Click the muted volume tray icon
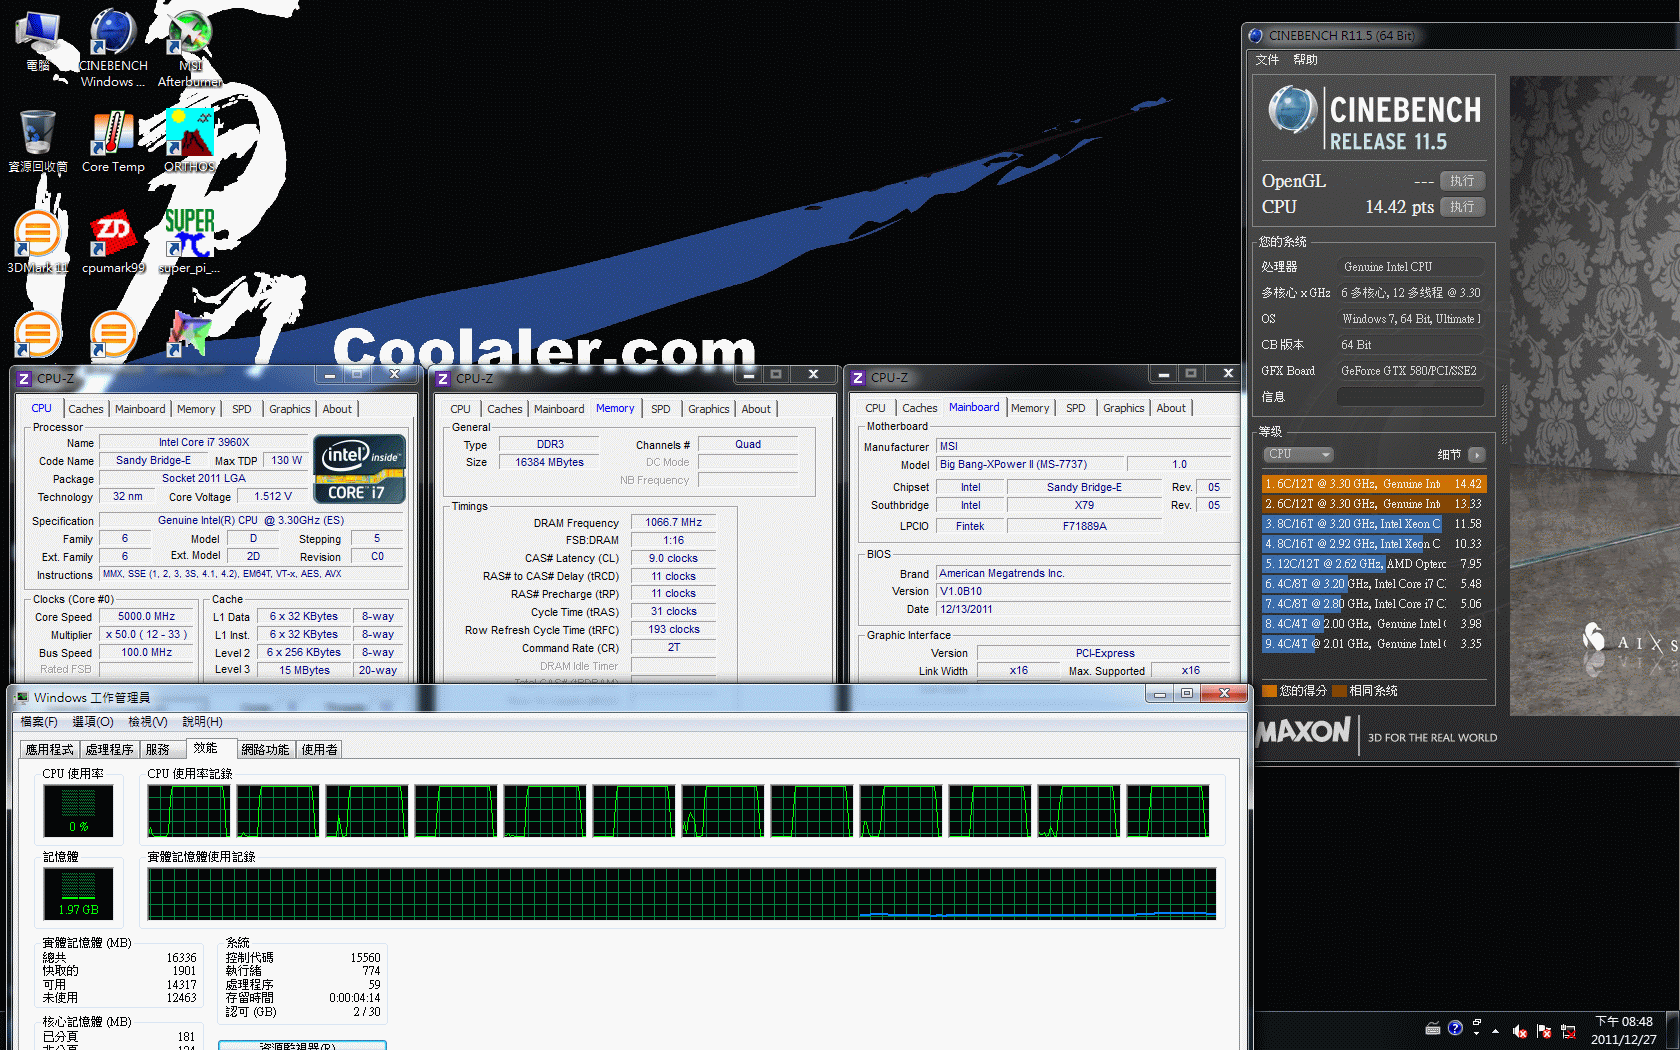The width and height of the screenshot is (1680, 1050). pos(1519,1031)
